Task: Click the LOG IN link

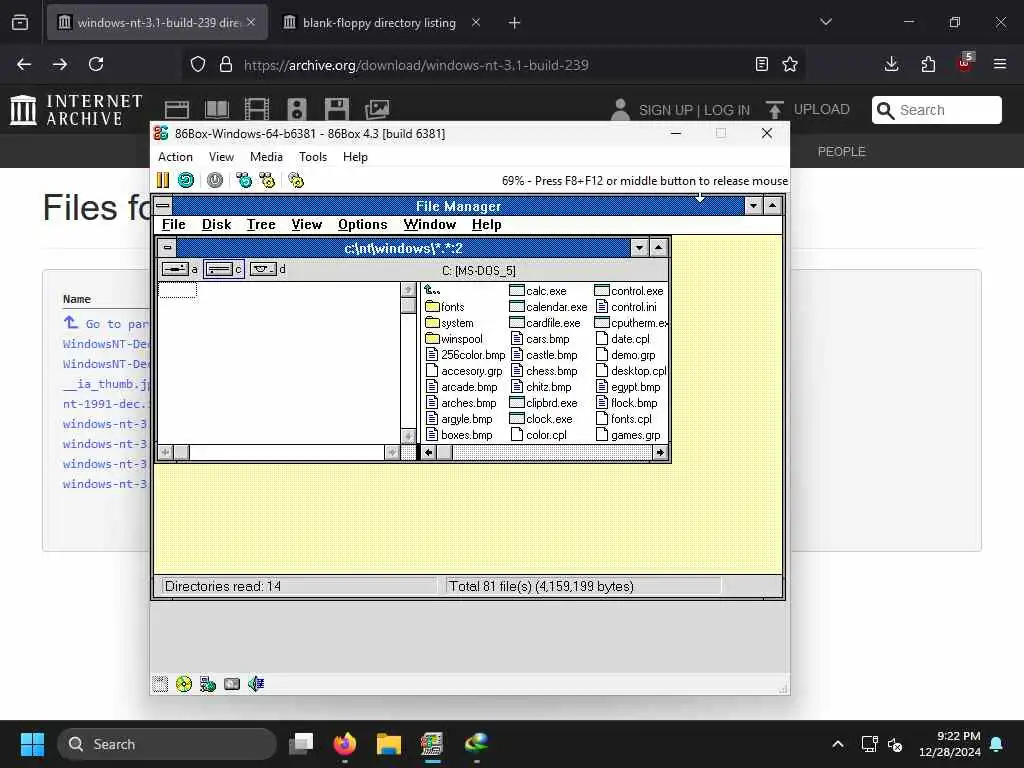Action: coord(727,110)
